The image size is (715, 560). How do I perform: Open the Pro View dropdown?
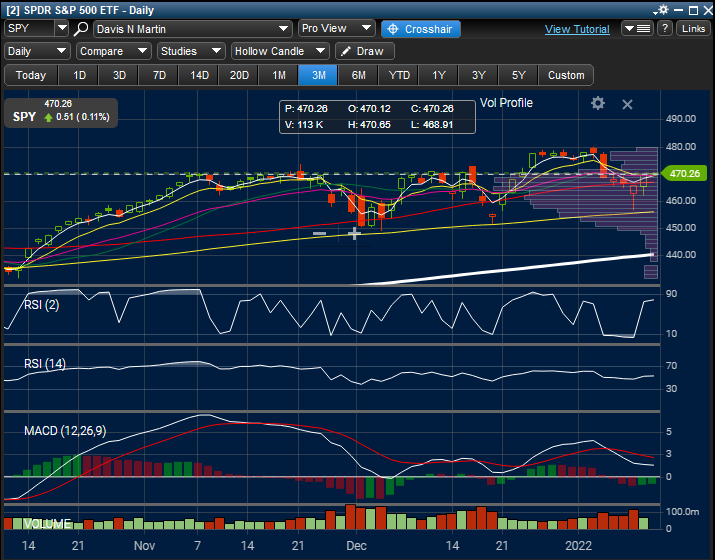coord(337,28)
